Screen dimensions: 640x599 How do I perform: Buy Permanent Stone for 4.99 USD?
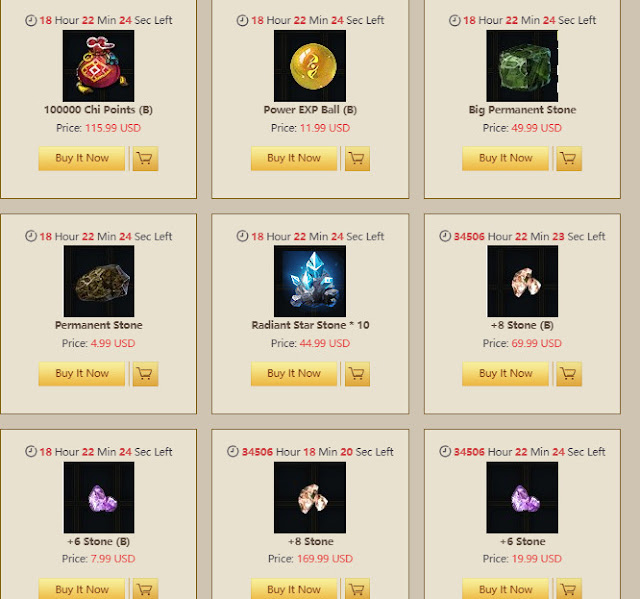[82, 374]
